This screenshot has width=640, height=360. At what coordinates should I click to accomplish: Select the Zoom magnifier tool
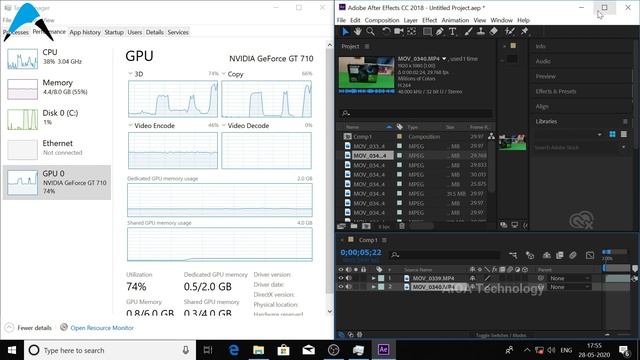pyautogui.click(x=370, y=31)
